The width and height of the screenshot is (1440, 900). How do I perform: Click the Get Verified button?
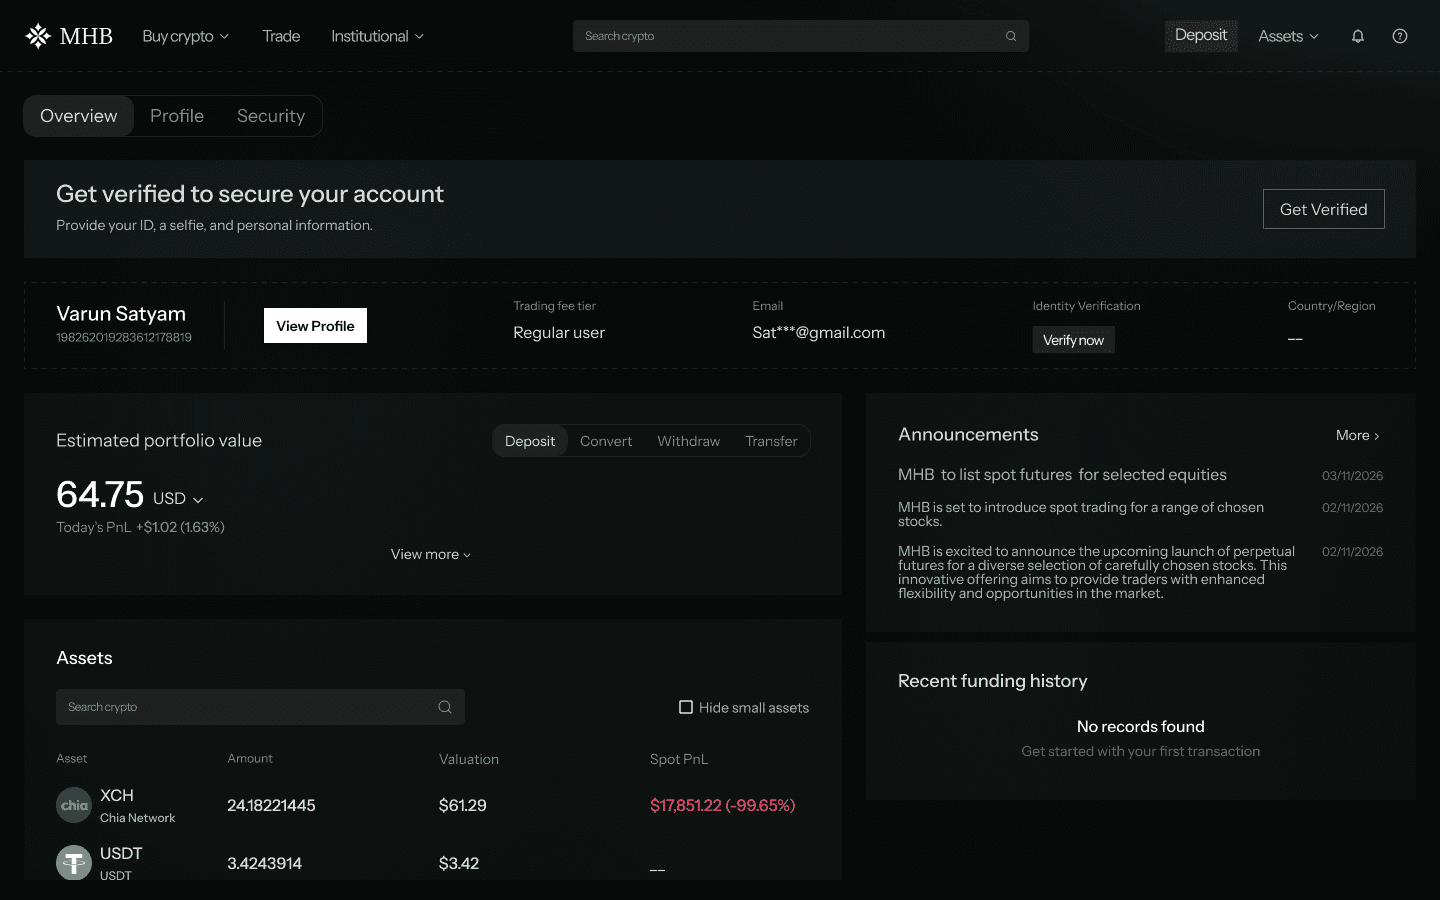click(x=1323, y=208)
